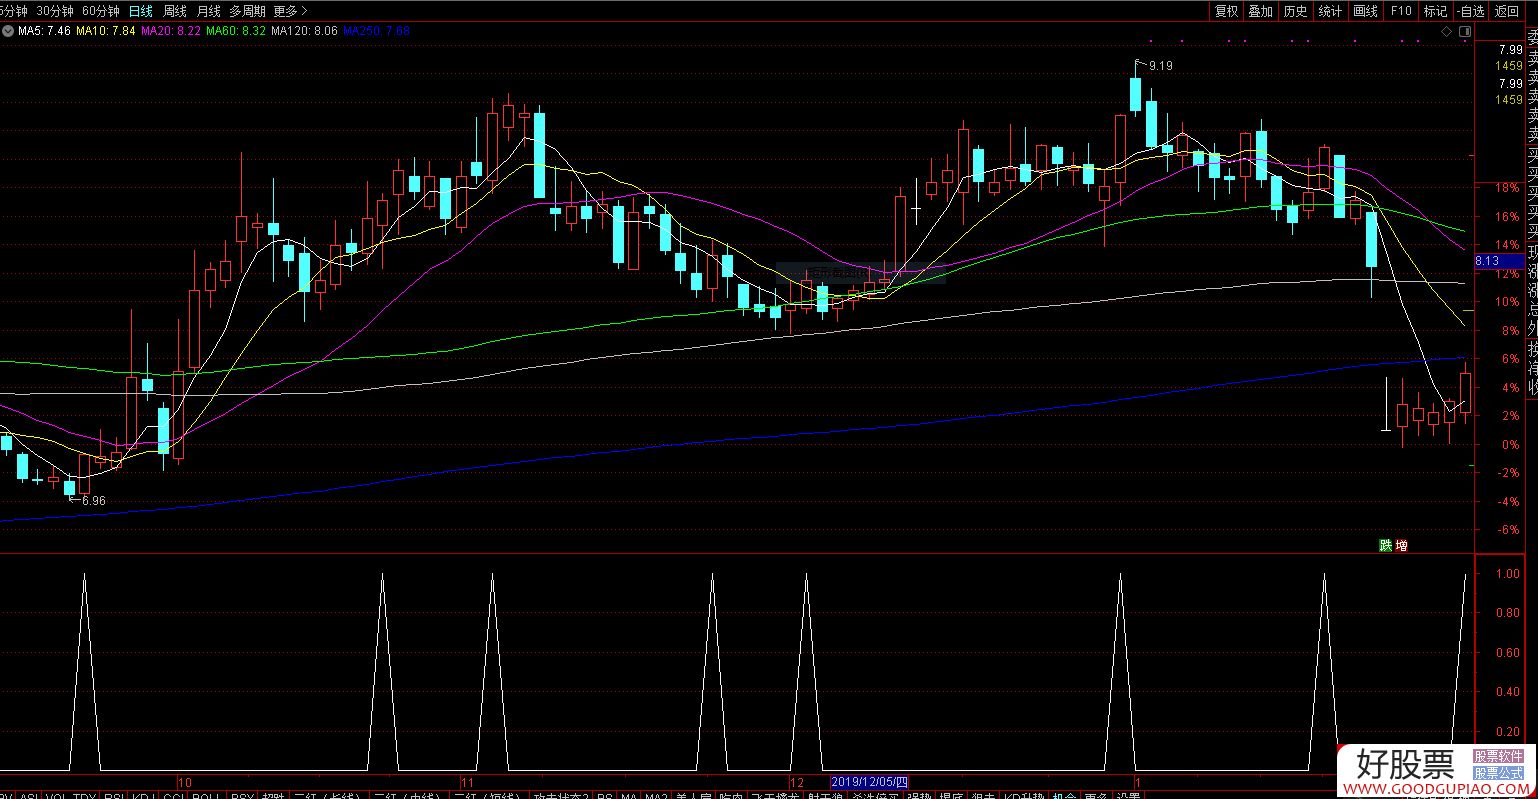Select the CCI indicator tab

pos(174,795)
